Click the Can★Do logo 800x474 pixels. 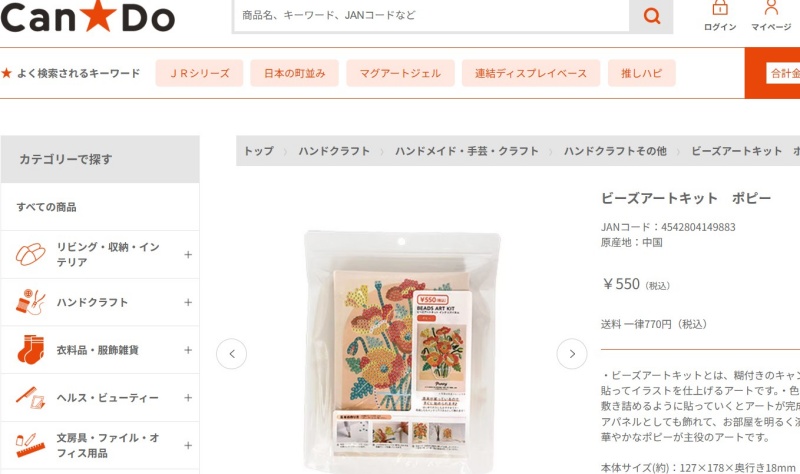coord(88,16)
